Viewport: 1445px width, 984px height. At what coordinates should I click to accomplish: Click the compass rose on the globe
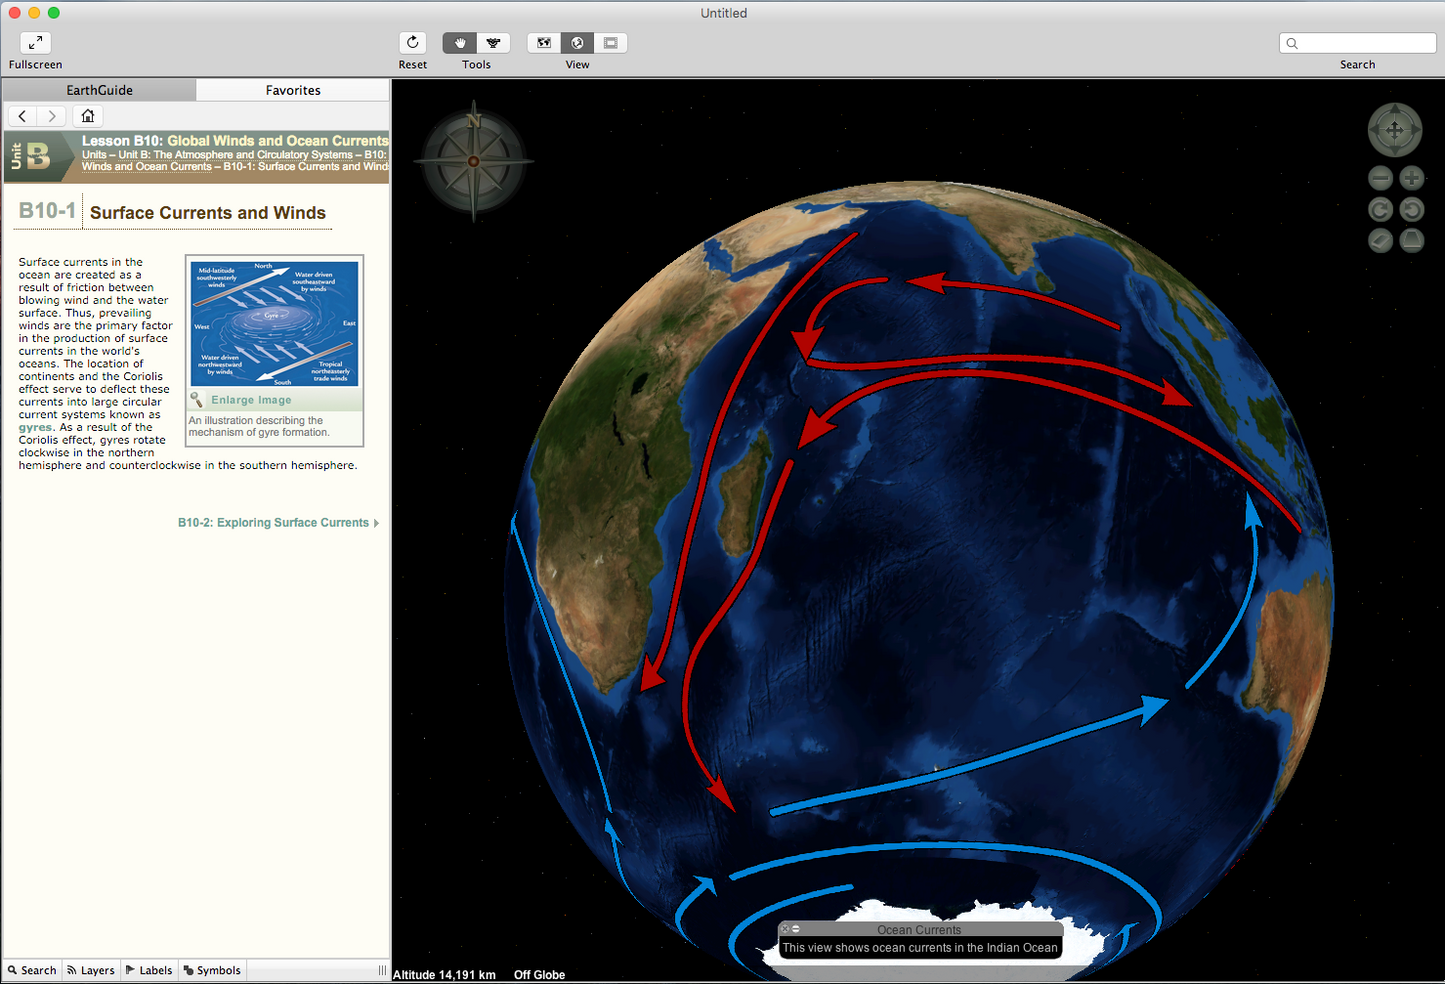[x=474, y=161]
